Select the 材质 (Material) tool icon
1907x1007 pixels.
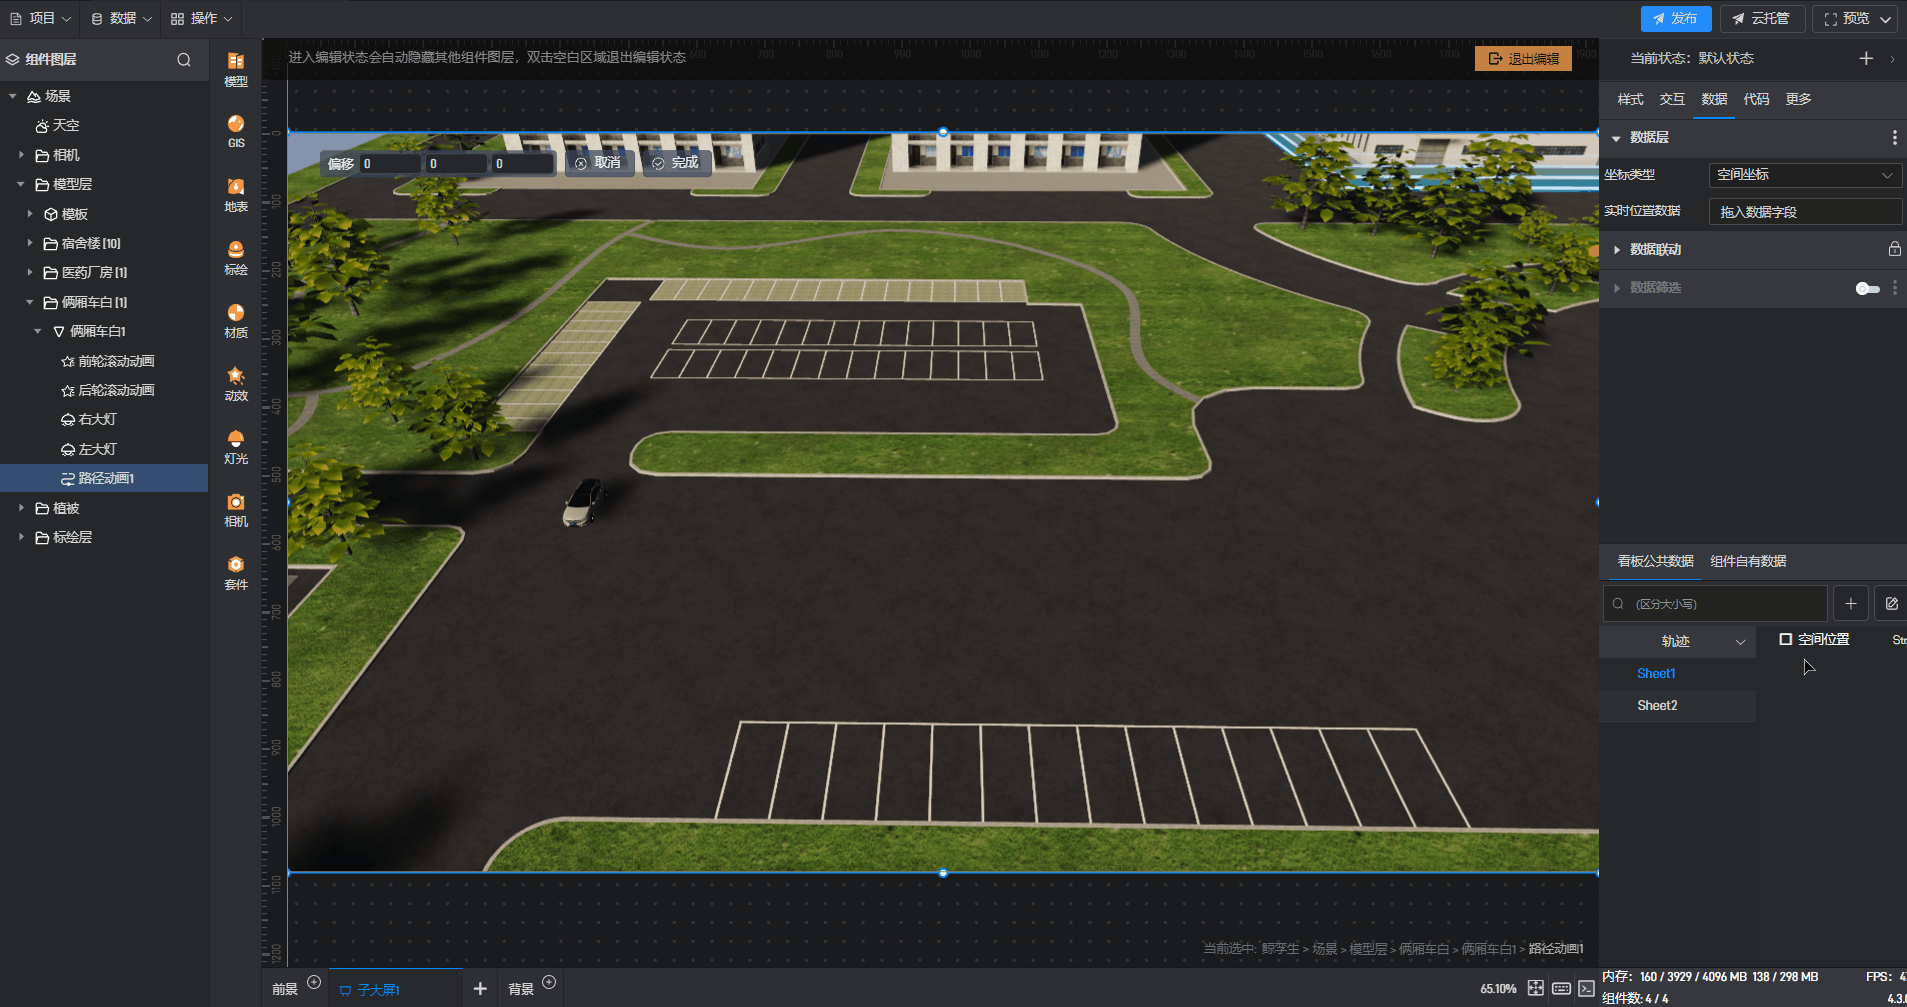point(236,320)
